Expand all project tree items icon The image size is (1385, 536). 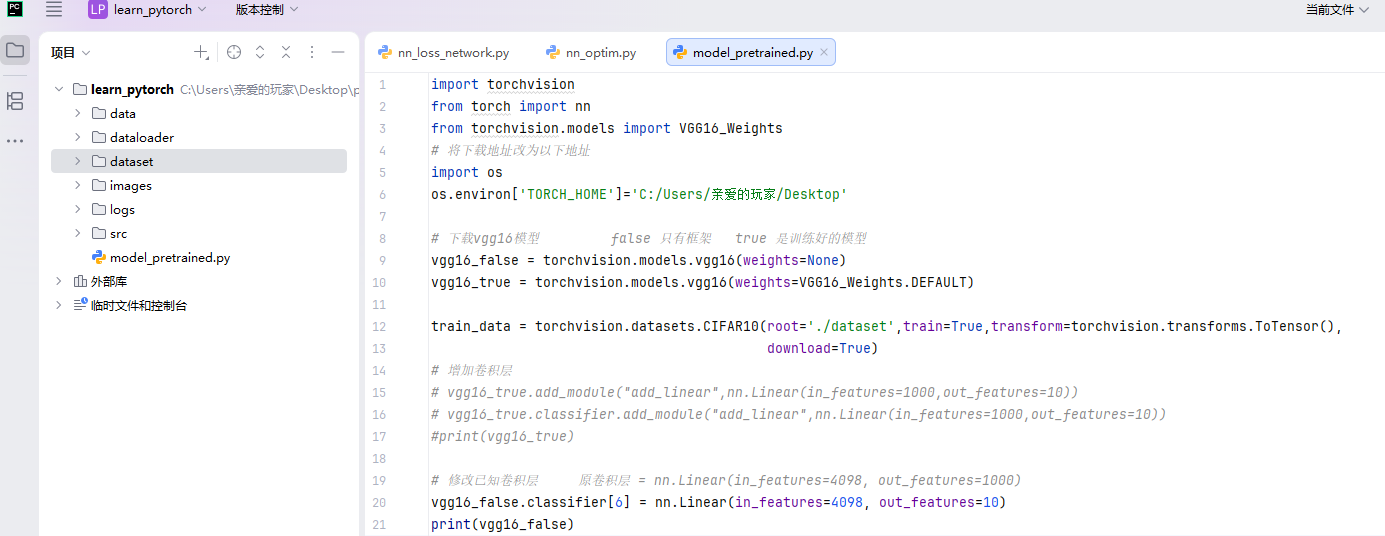260,52
